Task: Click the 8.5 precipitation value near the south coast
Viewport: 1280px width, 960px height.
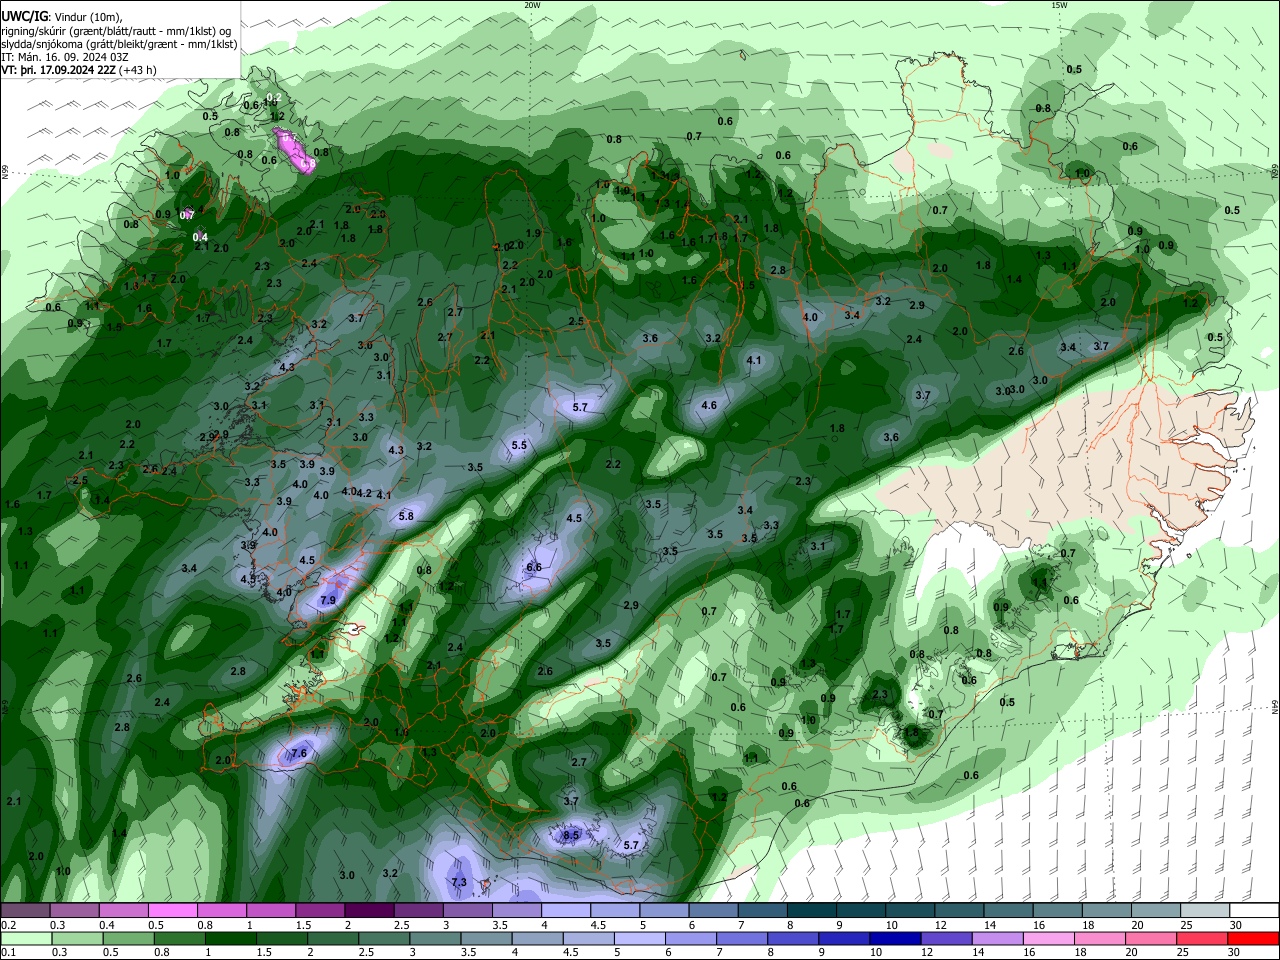Action: [571, 835]
